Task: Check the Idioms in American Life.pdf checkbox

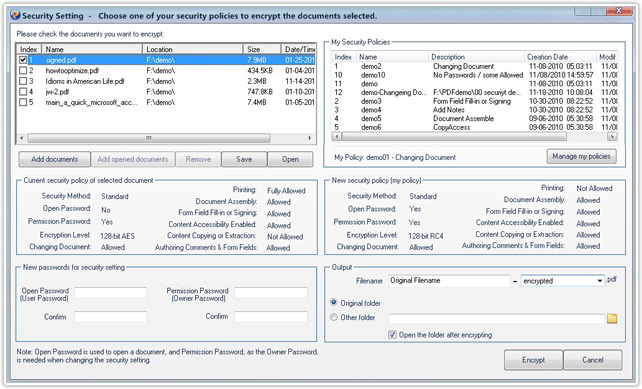Action: [23, 81]
